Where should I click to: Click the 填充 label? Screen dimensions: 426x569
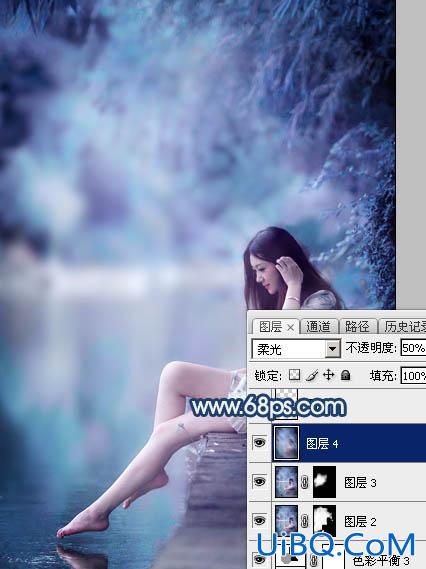click(x=383, y=376)
